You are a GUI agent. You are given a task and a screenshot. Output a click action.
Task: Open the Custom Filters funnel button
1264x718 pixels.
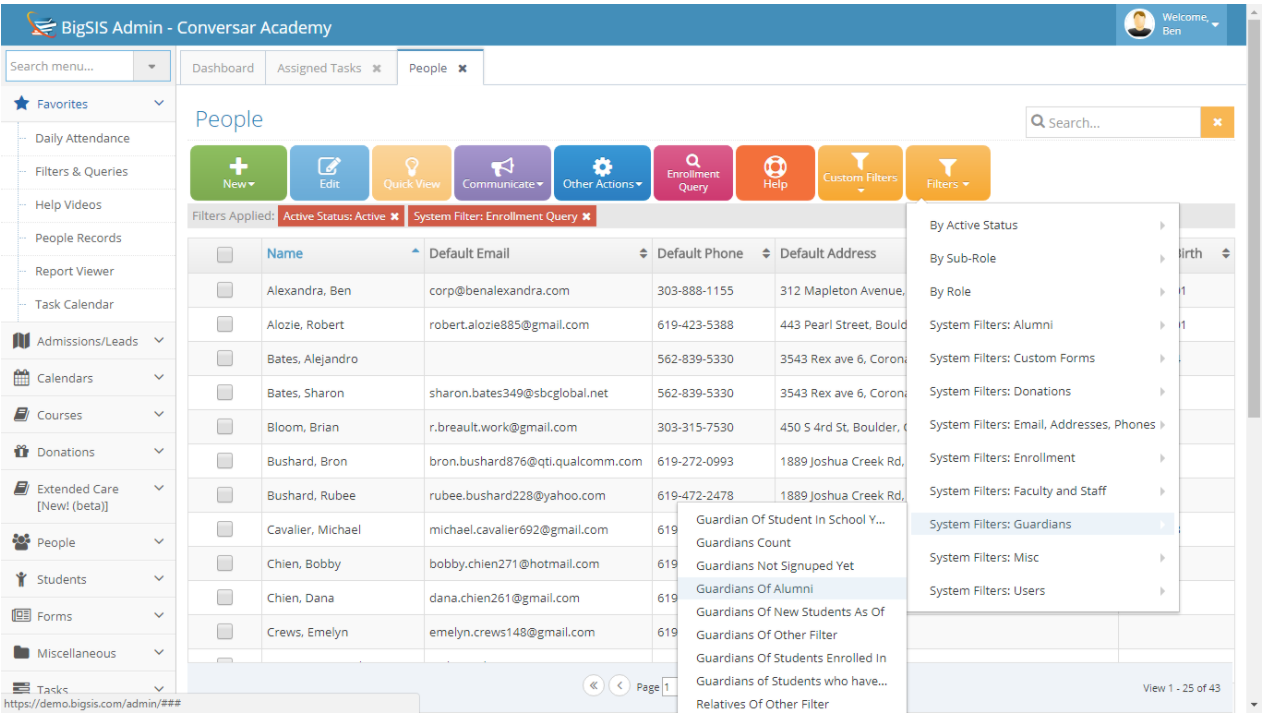coord(860,173)
